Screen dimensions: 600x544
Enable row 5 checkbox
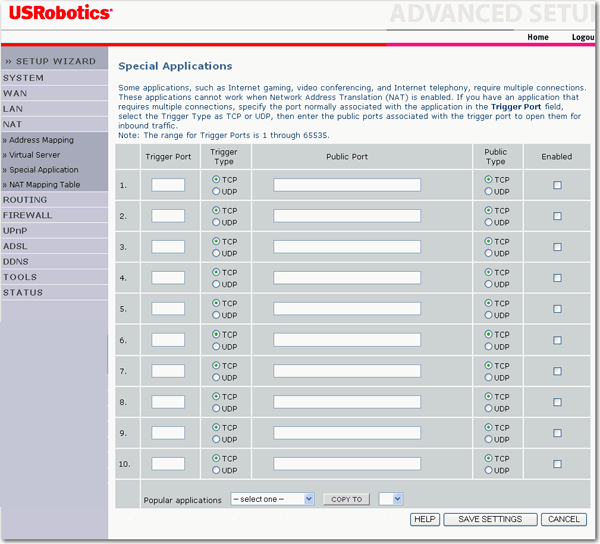pos(557,309)
